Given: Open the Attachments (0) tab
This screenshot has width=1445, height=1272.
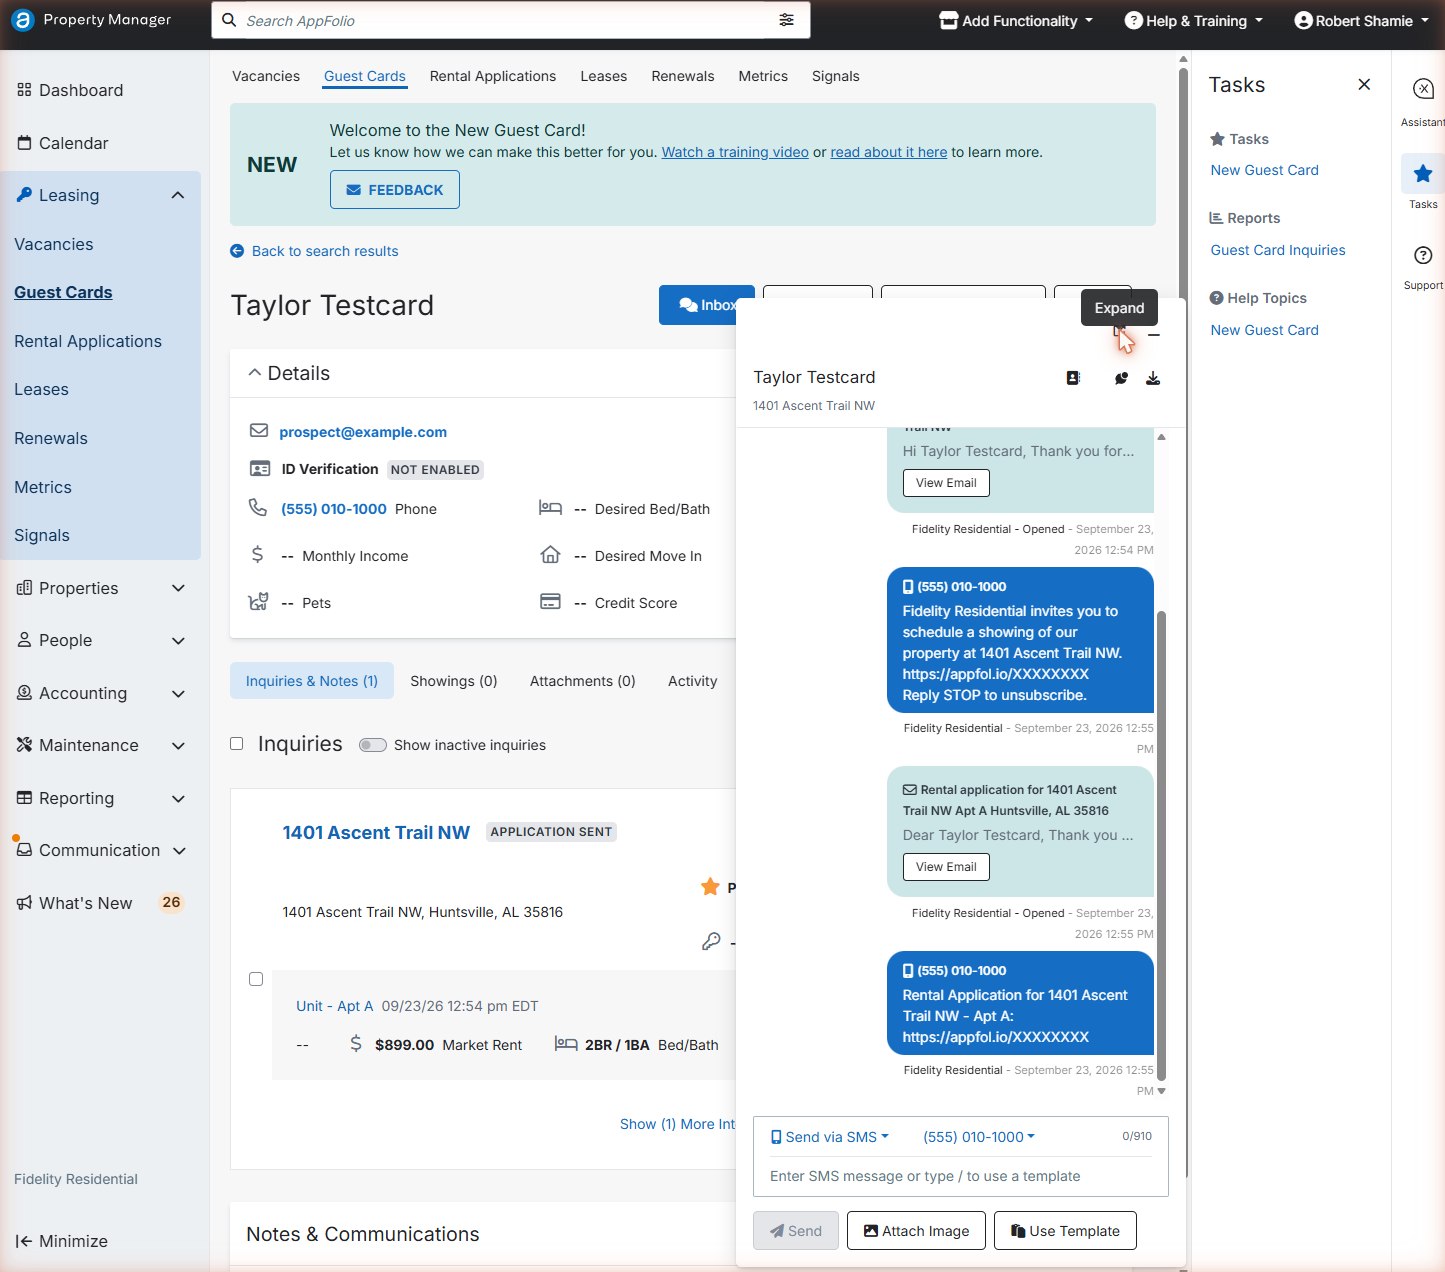Looking at the screenshot, I should click(x=583, y=681).
